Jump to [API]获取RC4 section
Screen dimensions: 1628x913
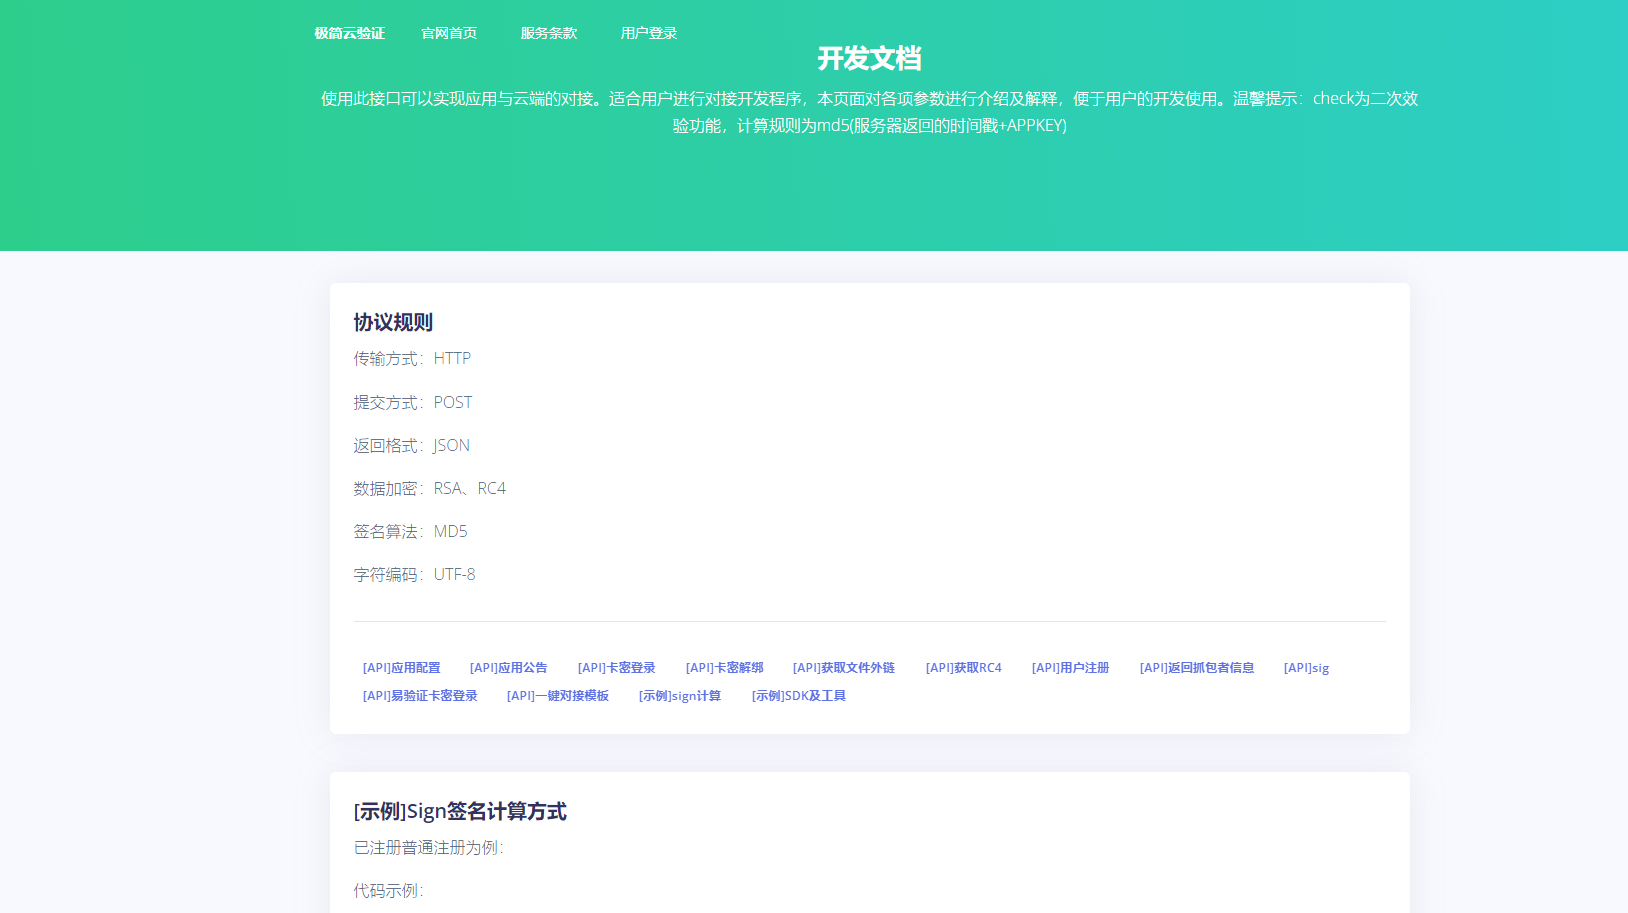(963, 668)
